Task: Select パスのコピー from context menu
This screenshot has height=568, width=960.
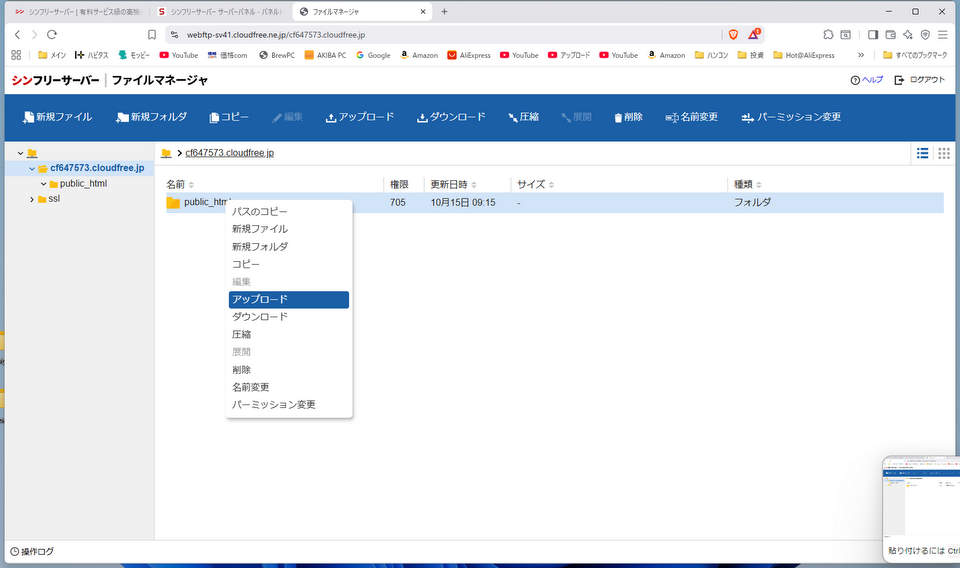Action: coord(259,212)
